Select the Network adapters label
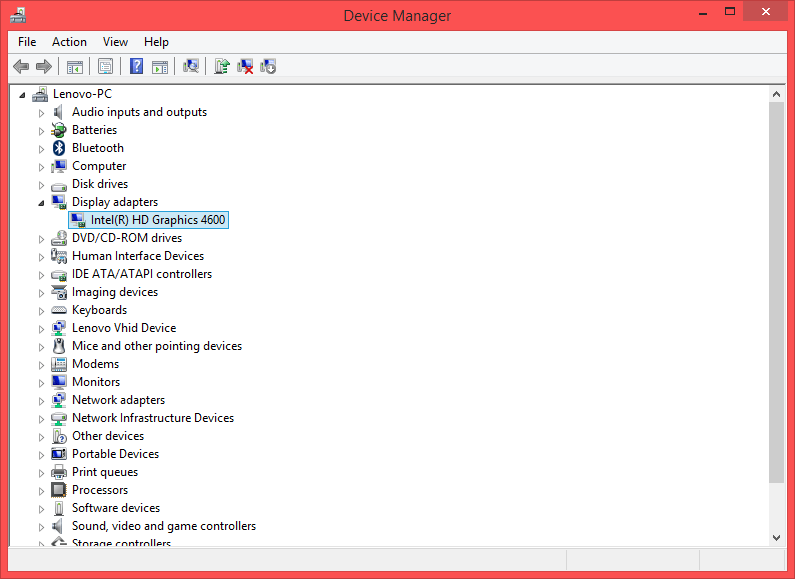 click(118, 400)
